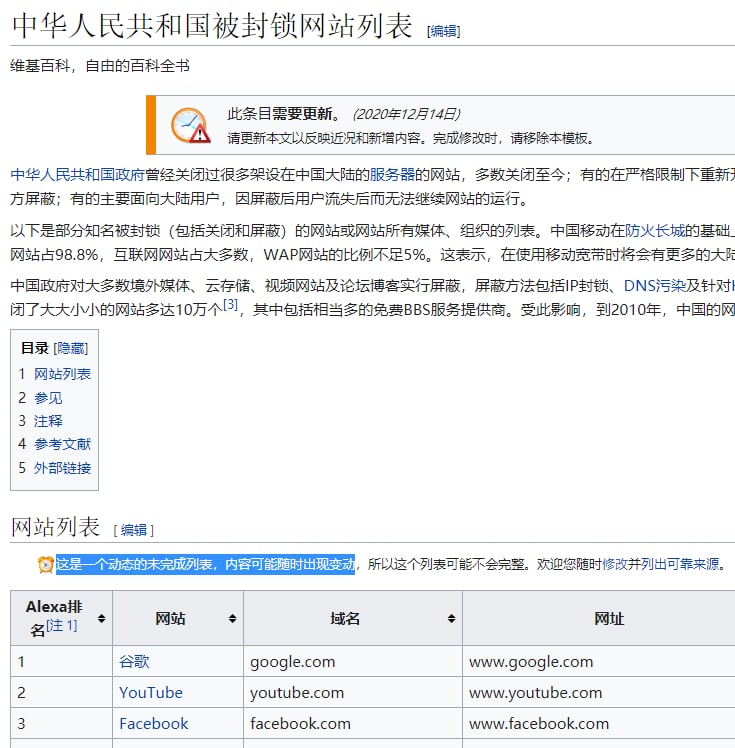Open 中华人民共和国政府 link
This screenshot has width=735, height=748.
pos(77,175)
